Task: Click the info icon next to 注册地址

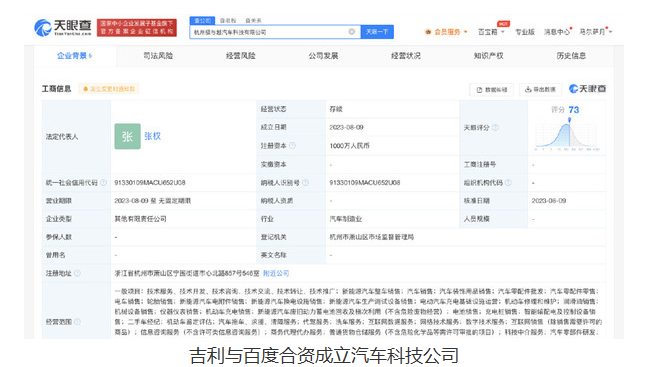Action: pos(77,273)
